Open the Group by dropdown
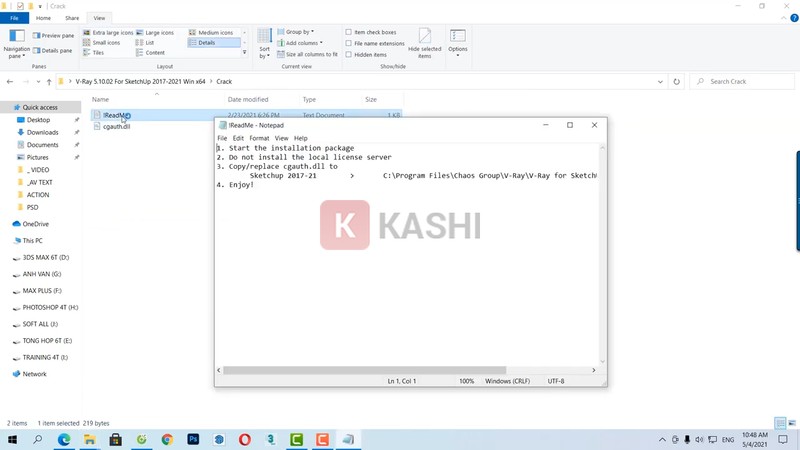 coord(295,32)
